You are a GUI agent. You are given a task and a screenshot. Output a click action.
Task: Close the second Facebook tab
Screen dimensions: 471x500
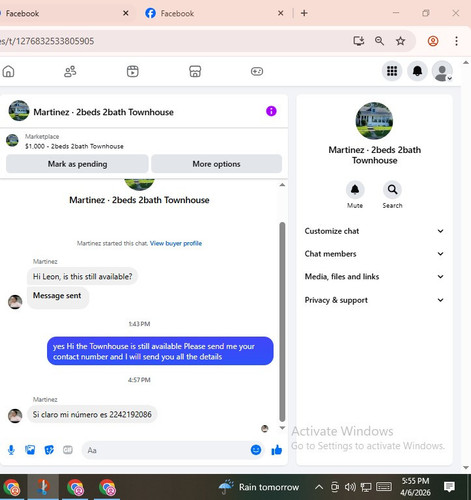click(281, 13)
